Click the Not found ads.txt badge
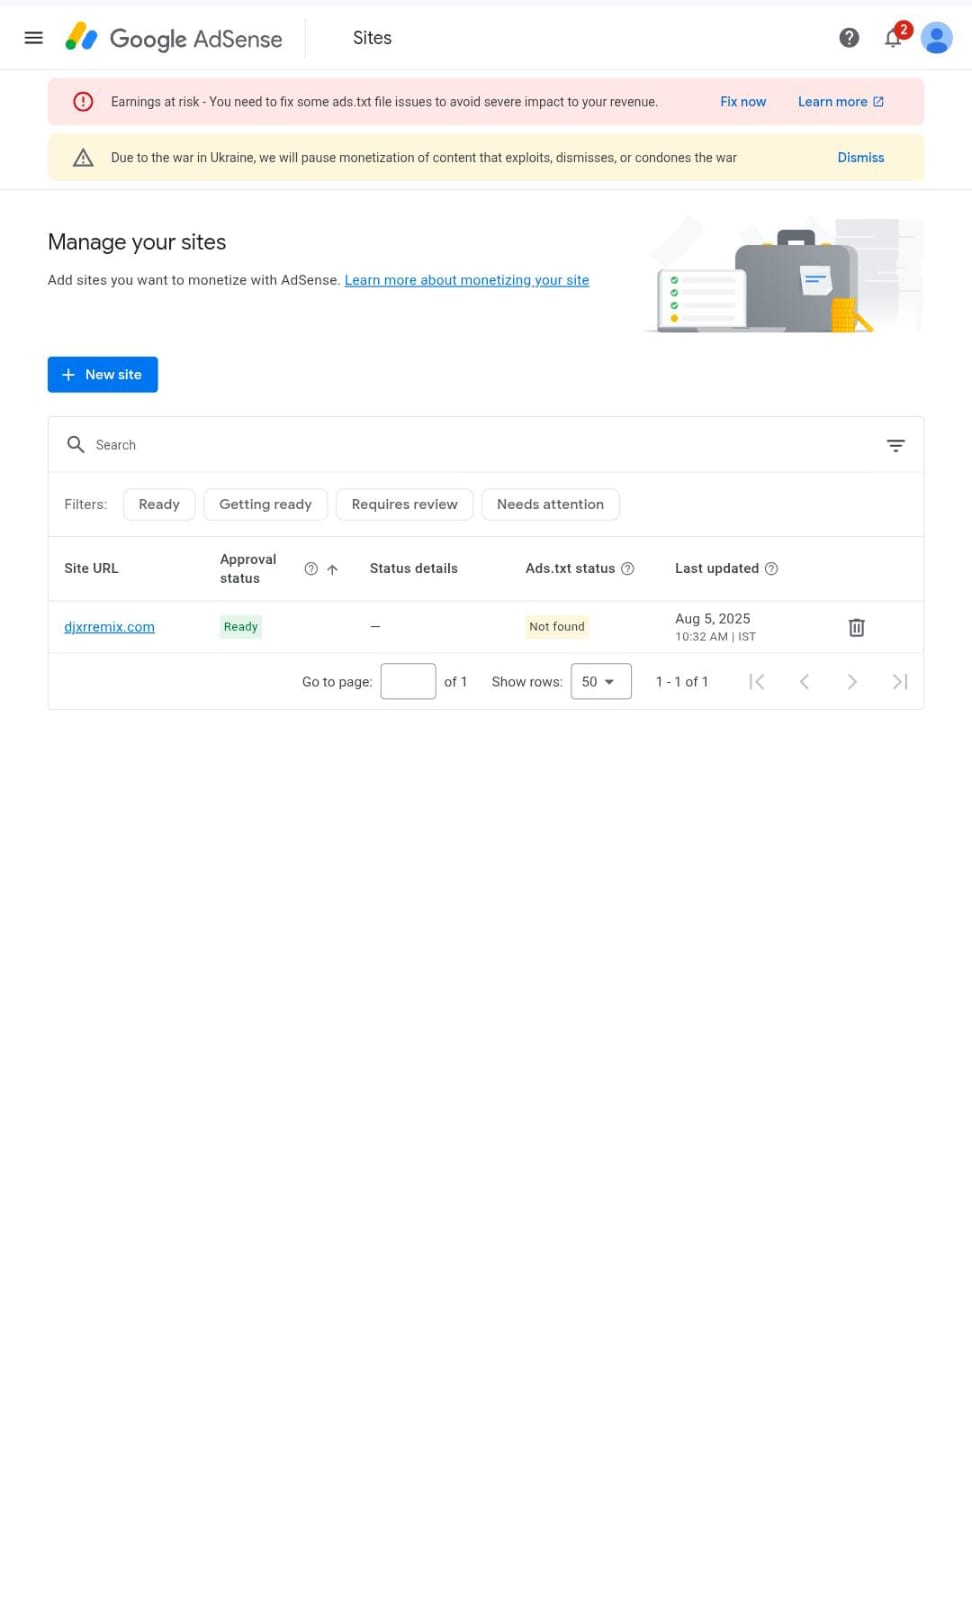972x1600 pixels. (x=557, y=627)
